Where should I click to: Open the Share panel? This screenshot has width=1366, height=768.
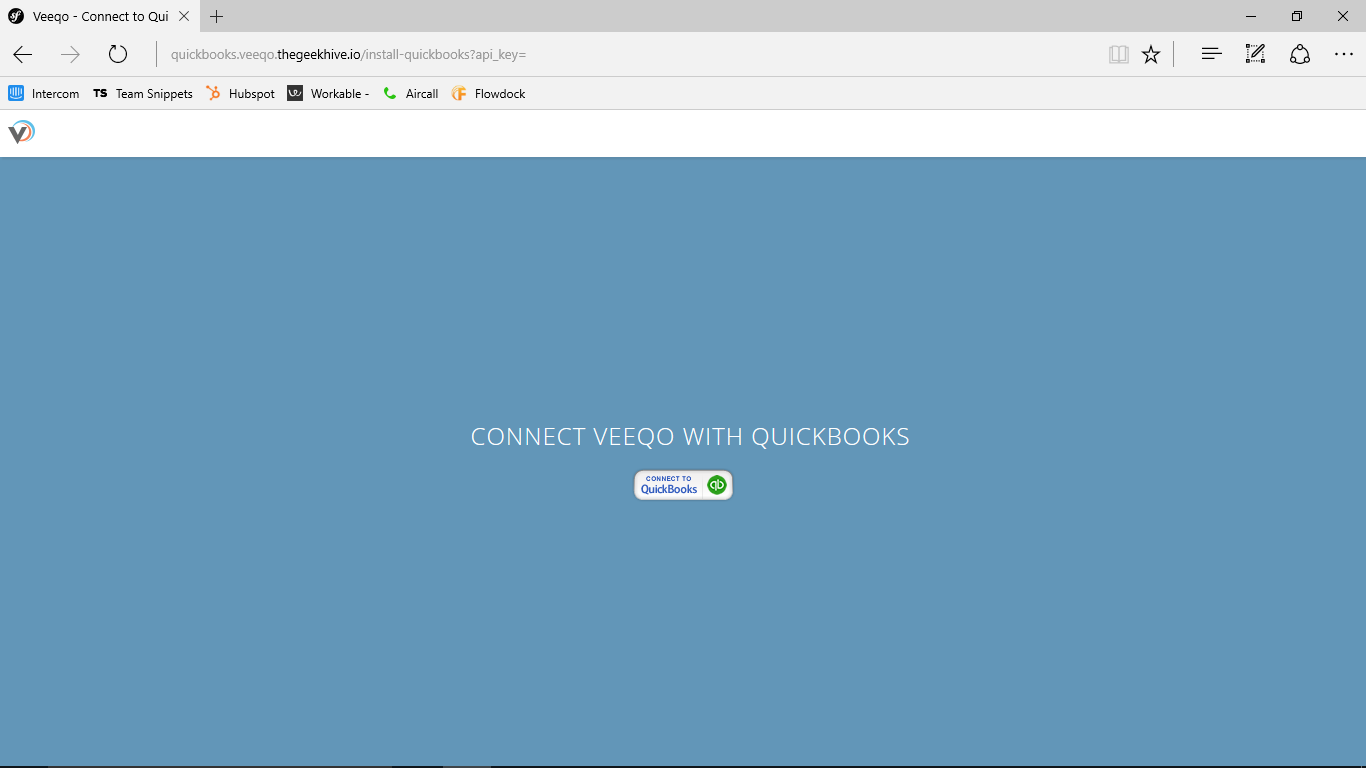[1299, 54]
